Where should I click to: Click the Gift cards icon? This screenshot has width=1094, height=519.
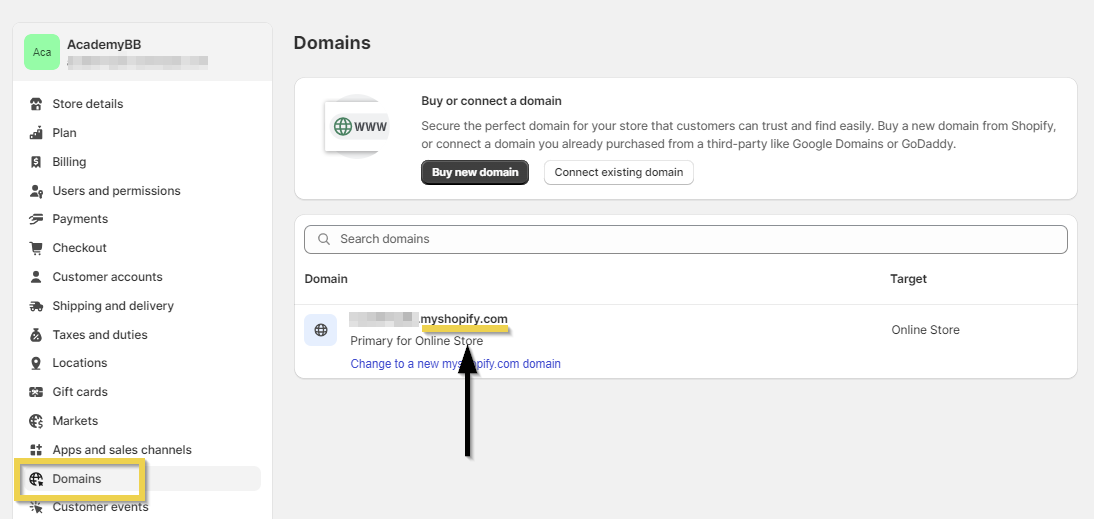point(36,392)
